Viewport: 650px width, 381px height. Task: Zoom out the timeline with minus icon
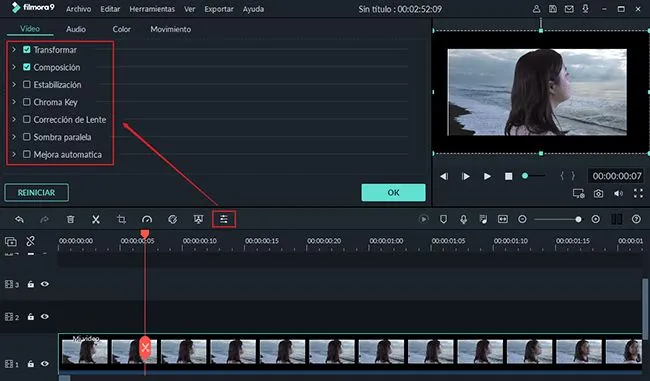pyautogui.click(x=522, y=219)
